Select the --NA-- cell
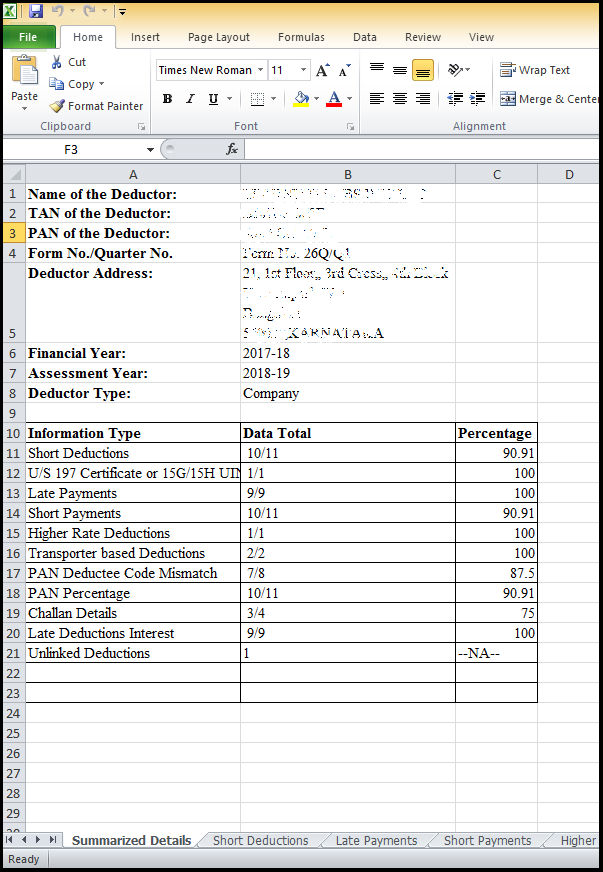This screenshot has width=603, height=872. (x=496, y=653)
